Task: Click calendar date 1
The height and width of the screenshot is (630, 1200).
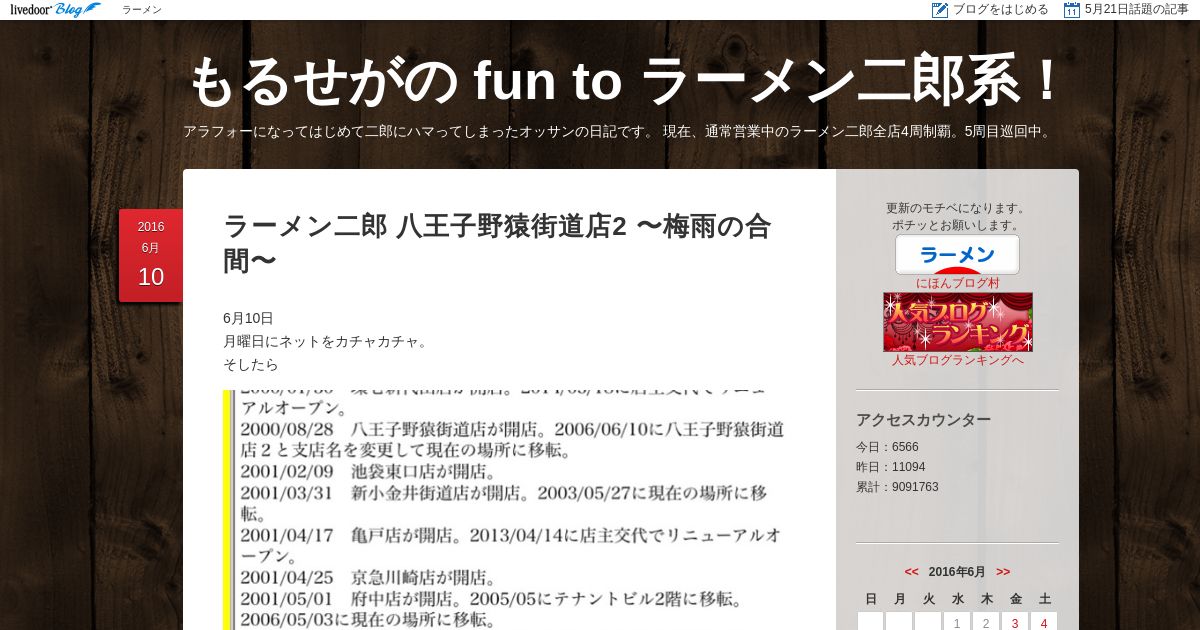Action: tap(957, 624)
